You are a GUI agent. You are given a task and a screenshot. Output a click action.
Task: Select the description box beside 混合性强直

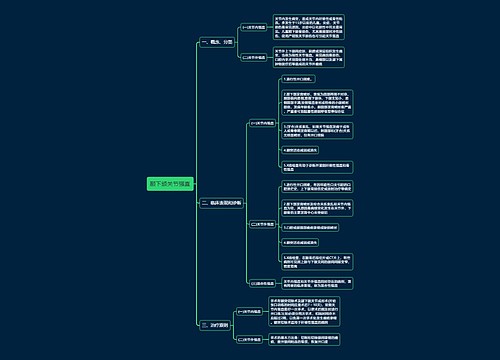point(317,283)
